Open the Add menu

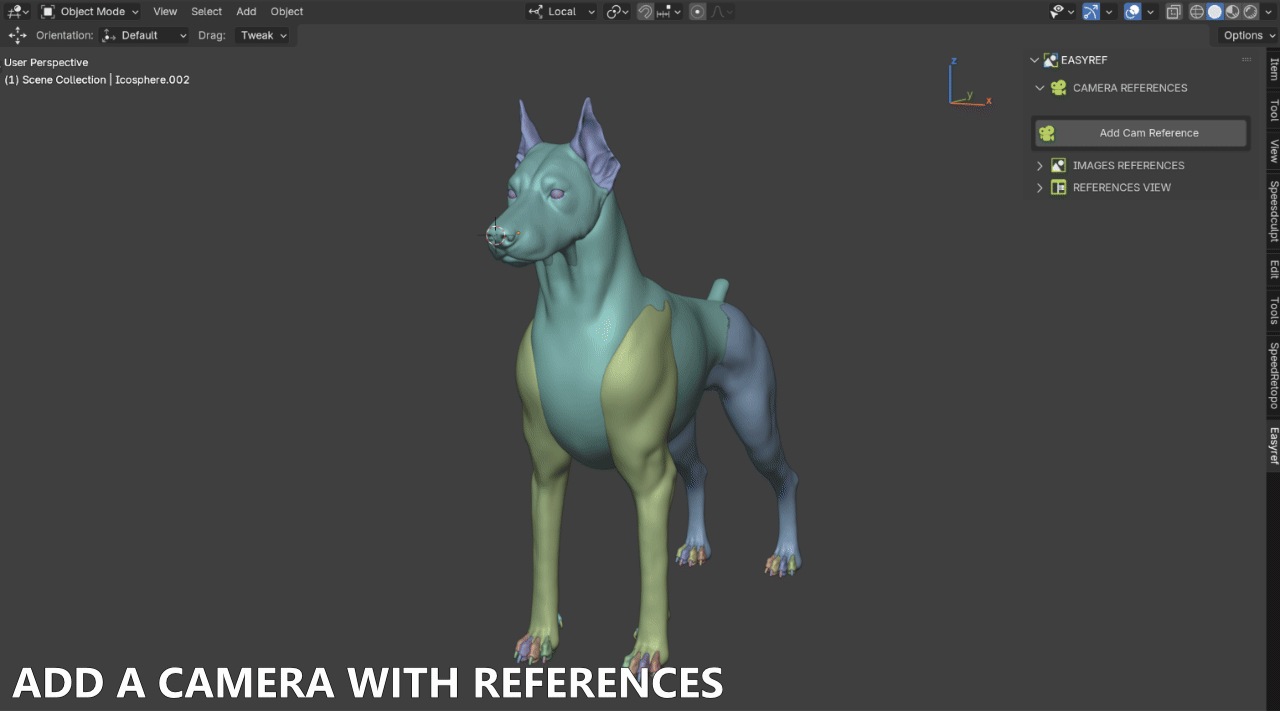[x=246, y=11]
